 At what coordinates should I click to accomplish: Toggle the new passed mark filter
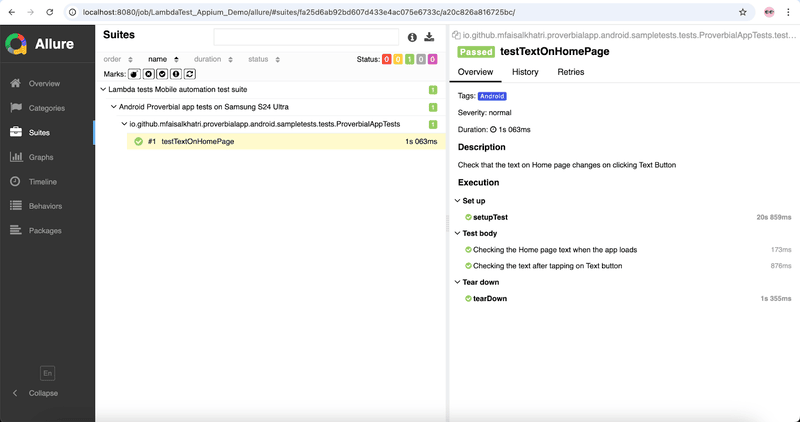coord(162,74)
